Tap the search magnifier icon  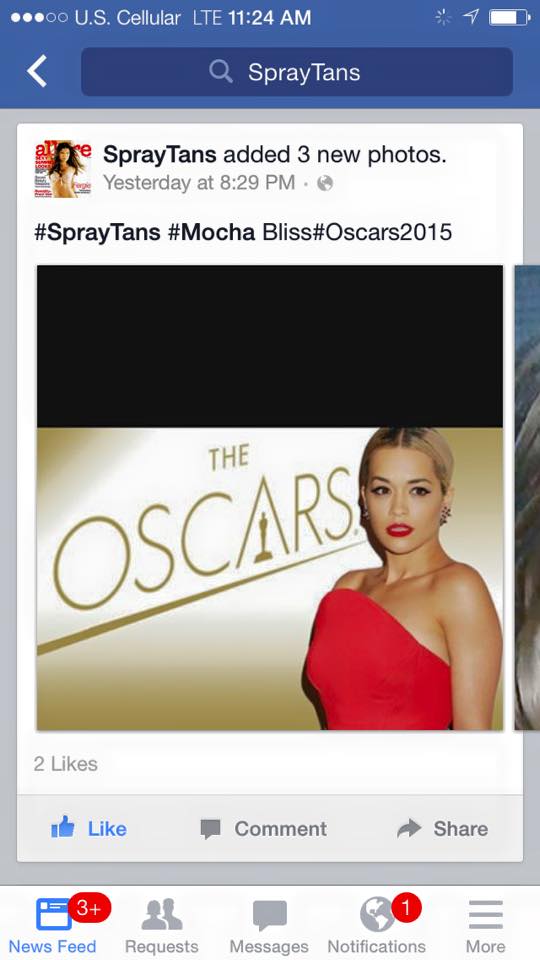point(221,72)
